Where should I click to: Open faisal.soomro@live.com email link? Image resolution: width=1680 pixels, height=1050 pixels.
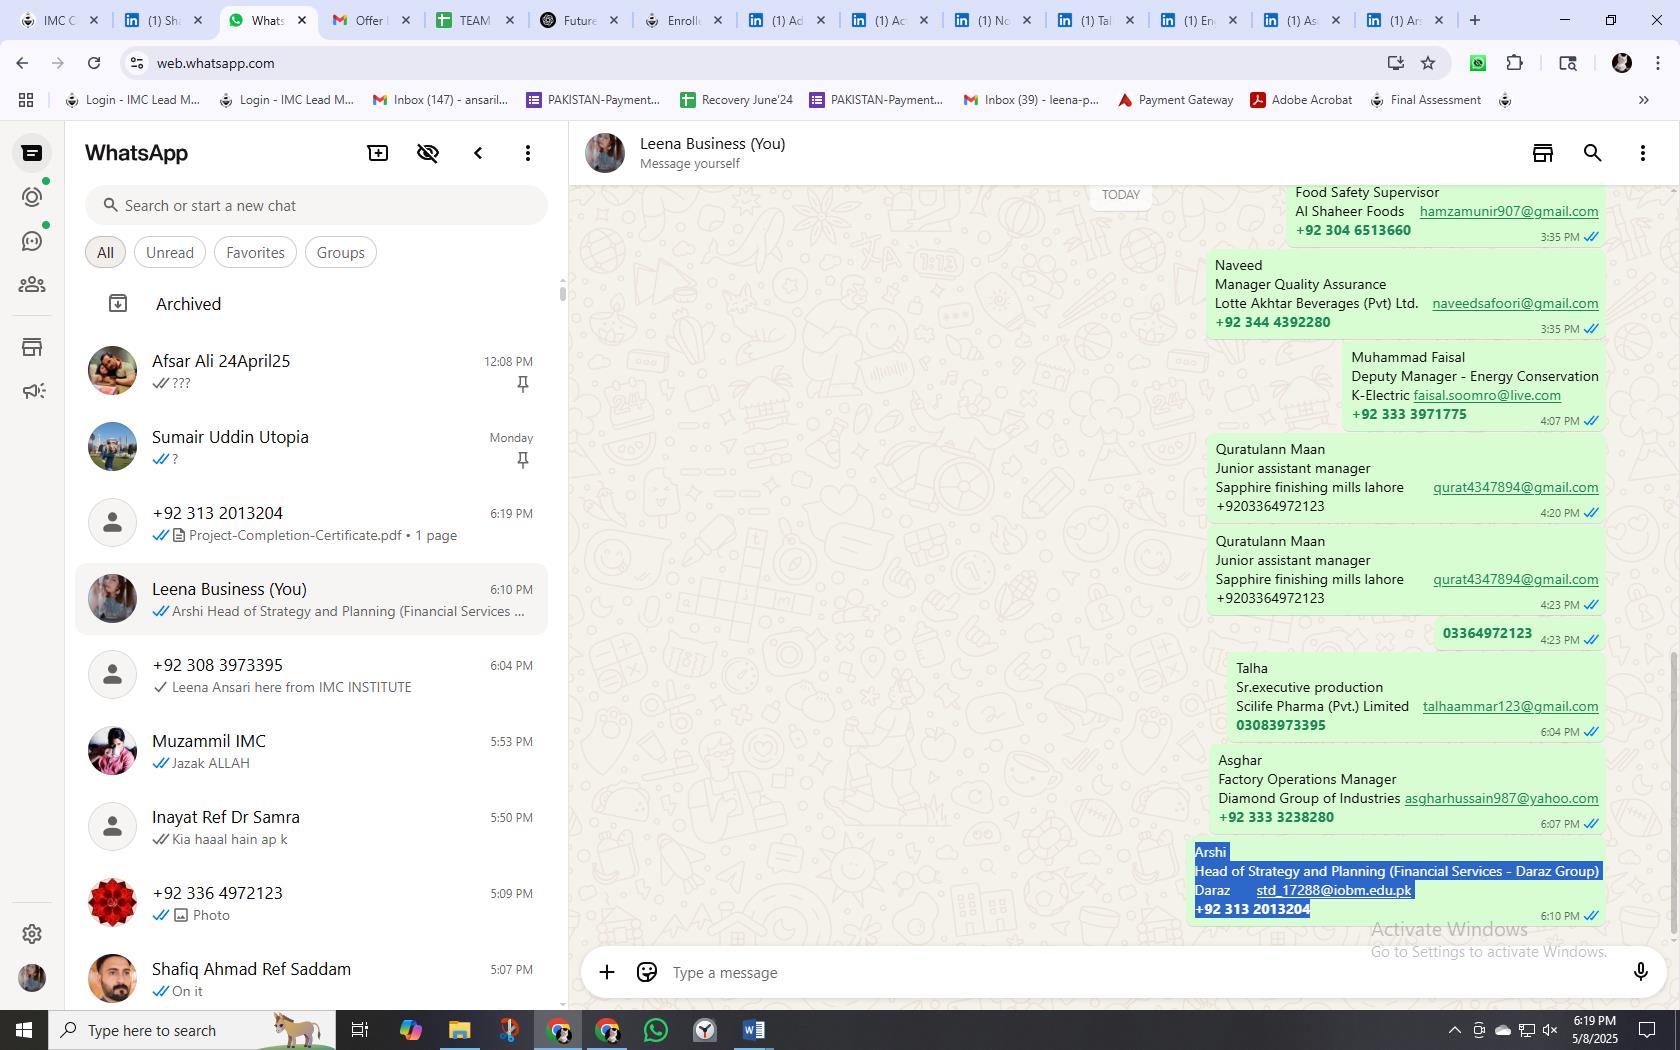click(x=1487, y=395)
